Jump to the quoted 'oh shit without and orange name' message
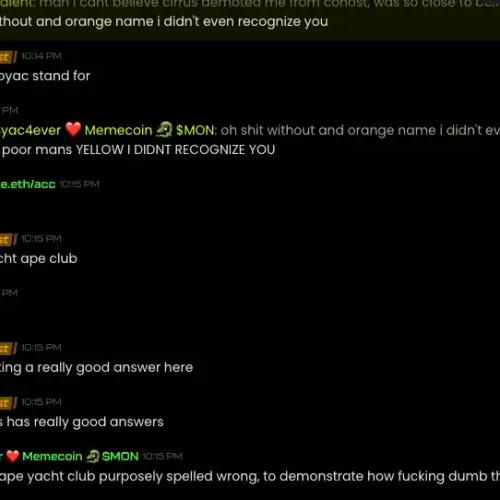 [360, 130]
